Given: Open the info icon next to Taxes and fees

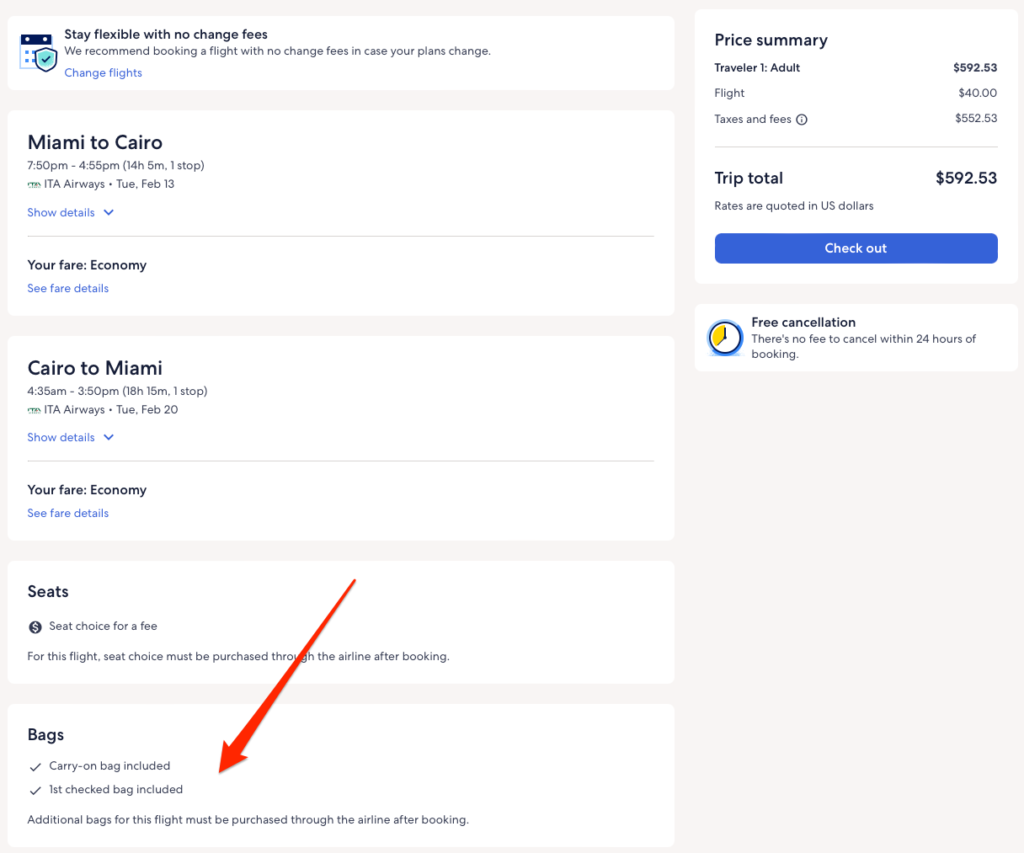Looking at the screenshot, I should coord(802,120).
